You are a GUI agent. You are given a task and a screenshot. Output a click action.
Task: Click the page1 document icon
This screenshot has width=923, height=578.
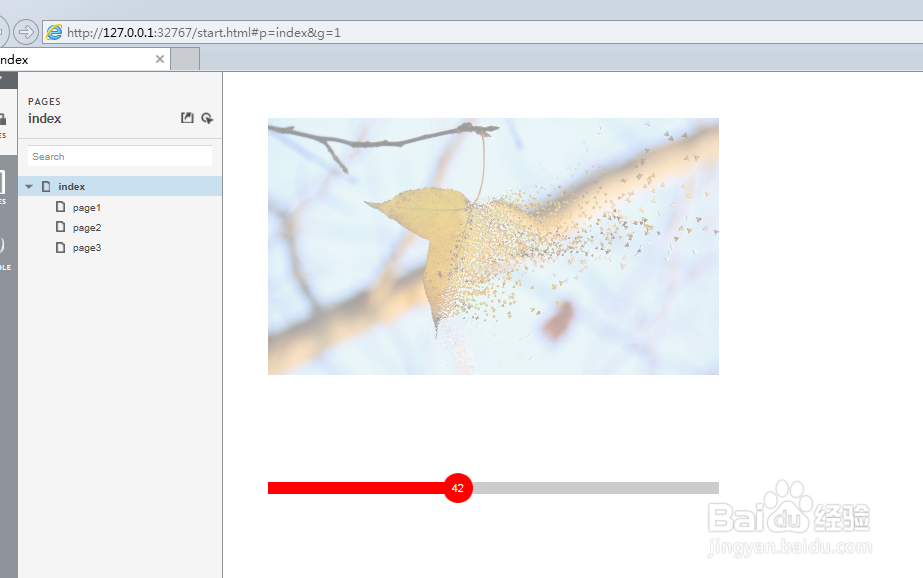point(60,207)
